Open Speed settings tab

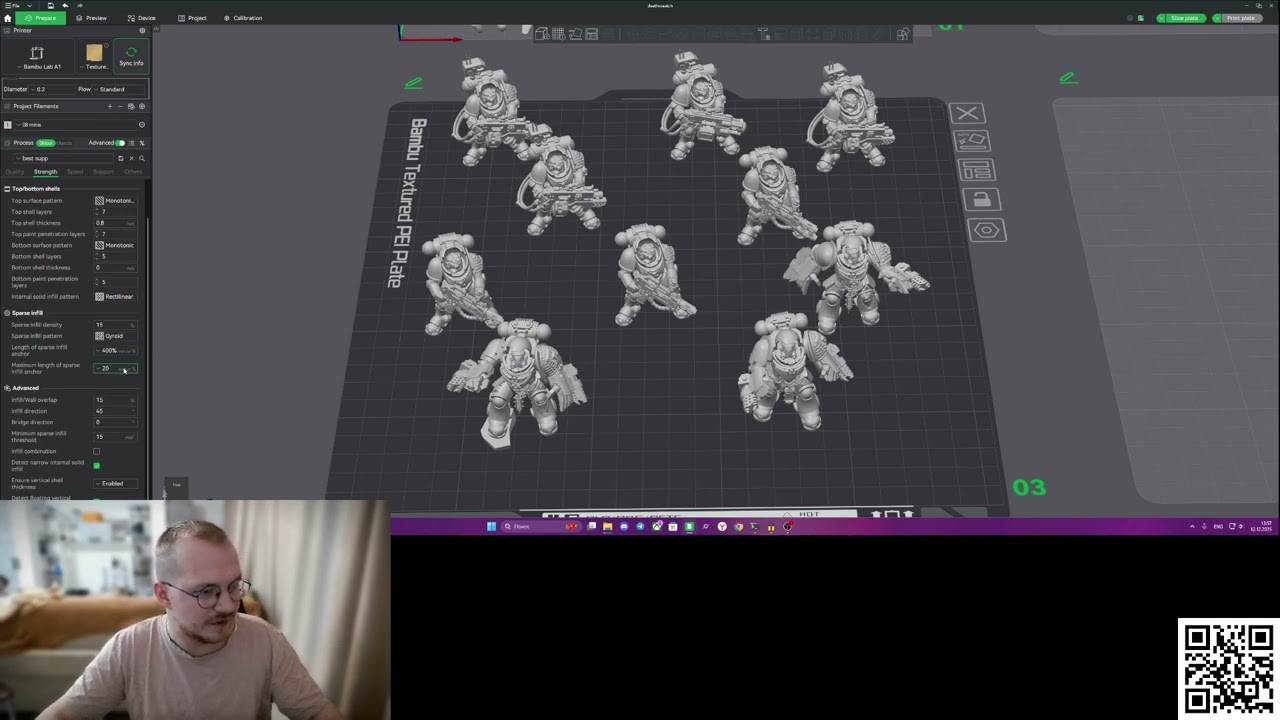click(75, 172)
